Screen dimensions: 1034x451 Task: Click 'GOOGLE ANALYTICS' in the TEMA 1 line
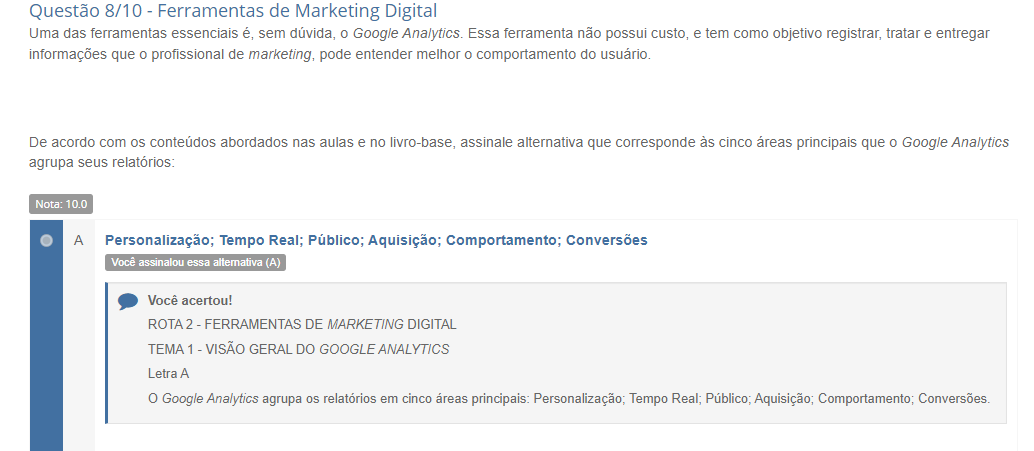(384, 349)
